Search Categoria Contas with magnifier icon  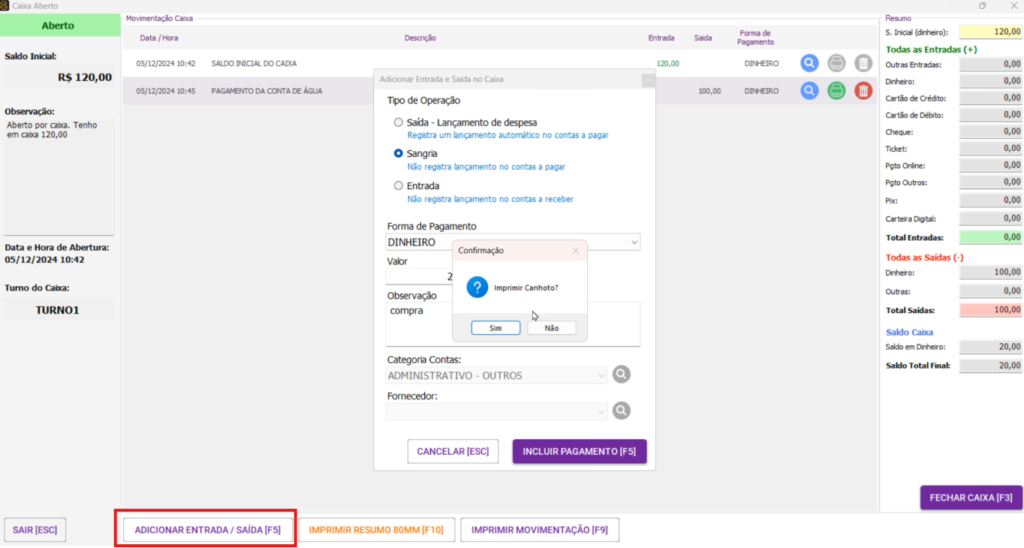621,375
